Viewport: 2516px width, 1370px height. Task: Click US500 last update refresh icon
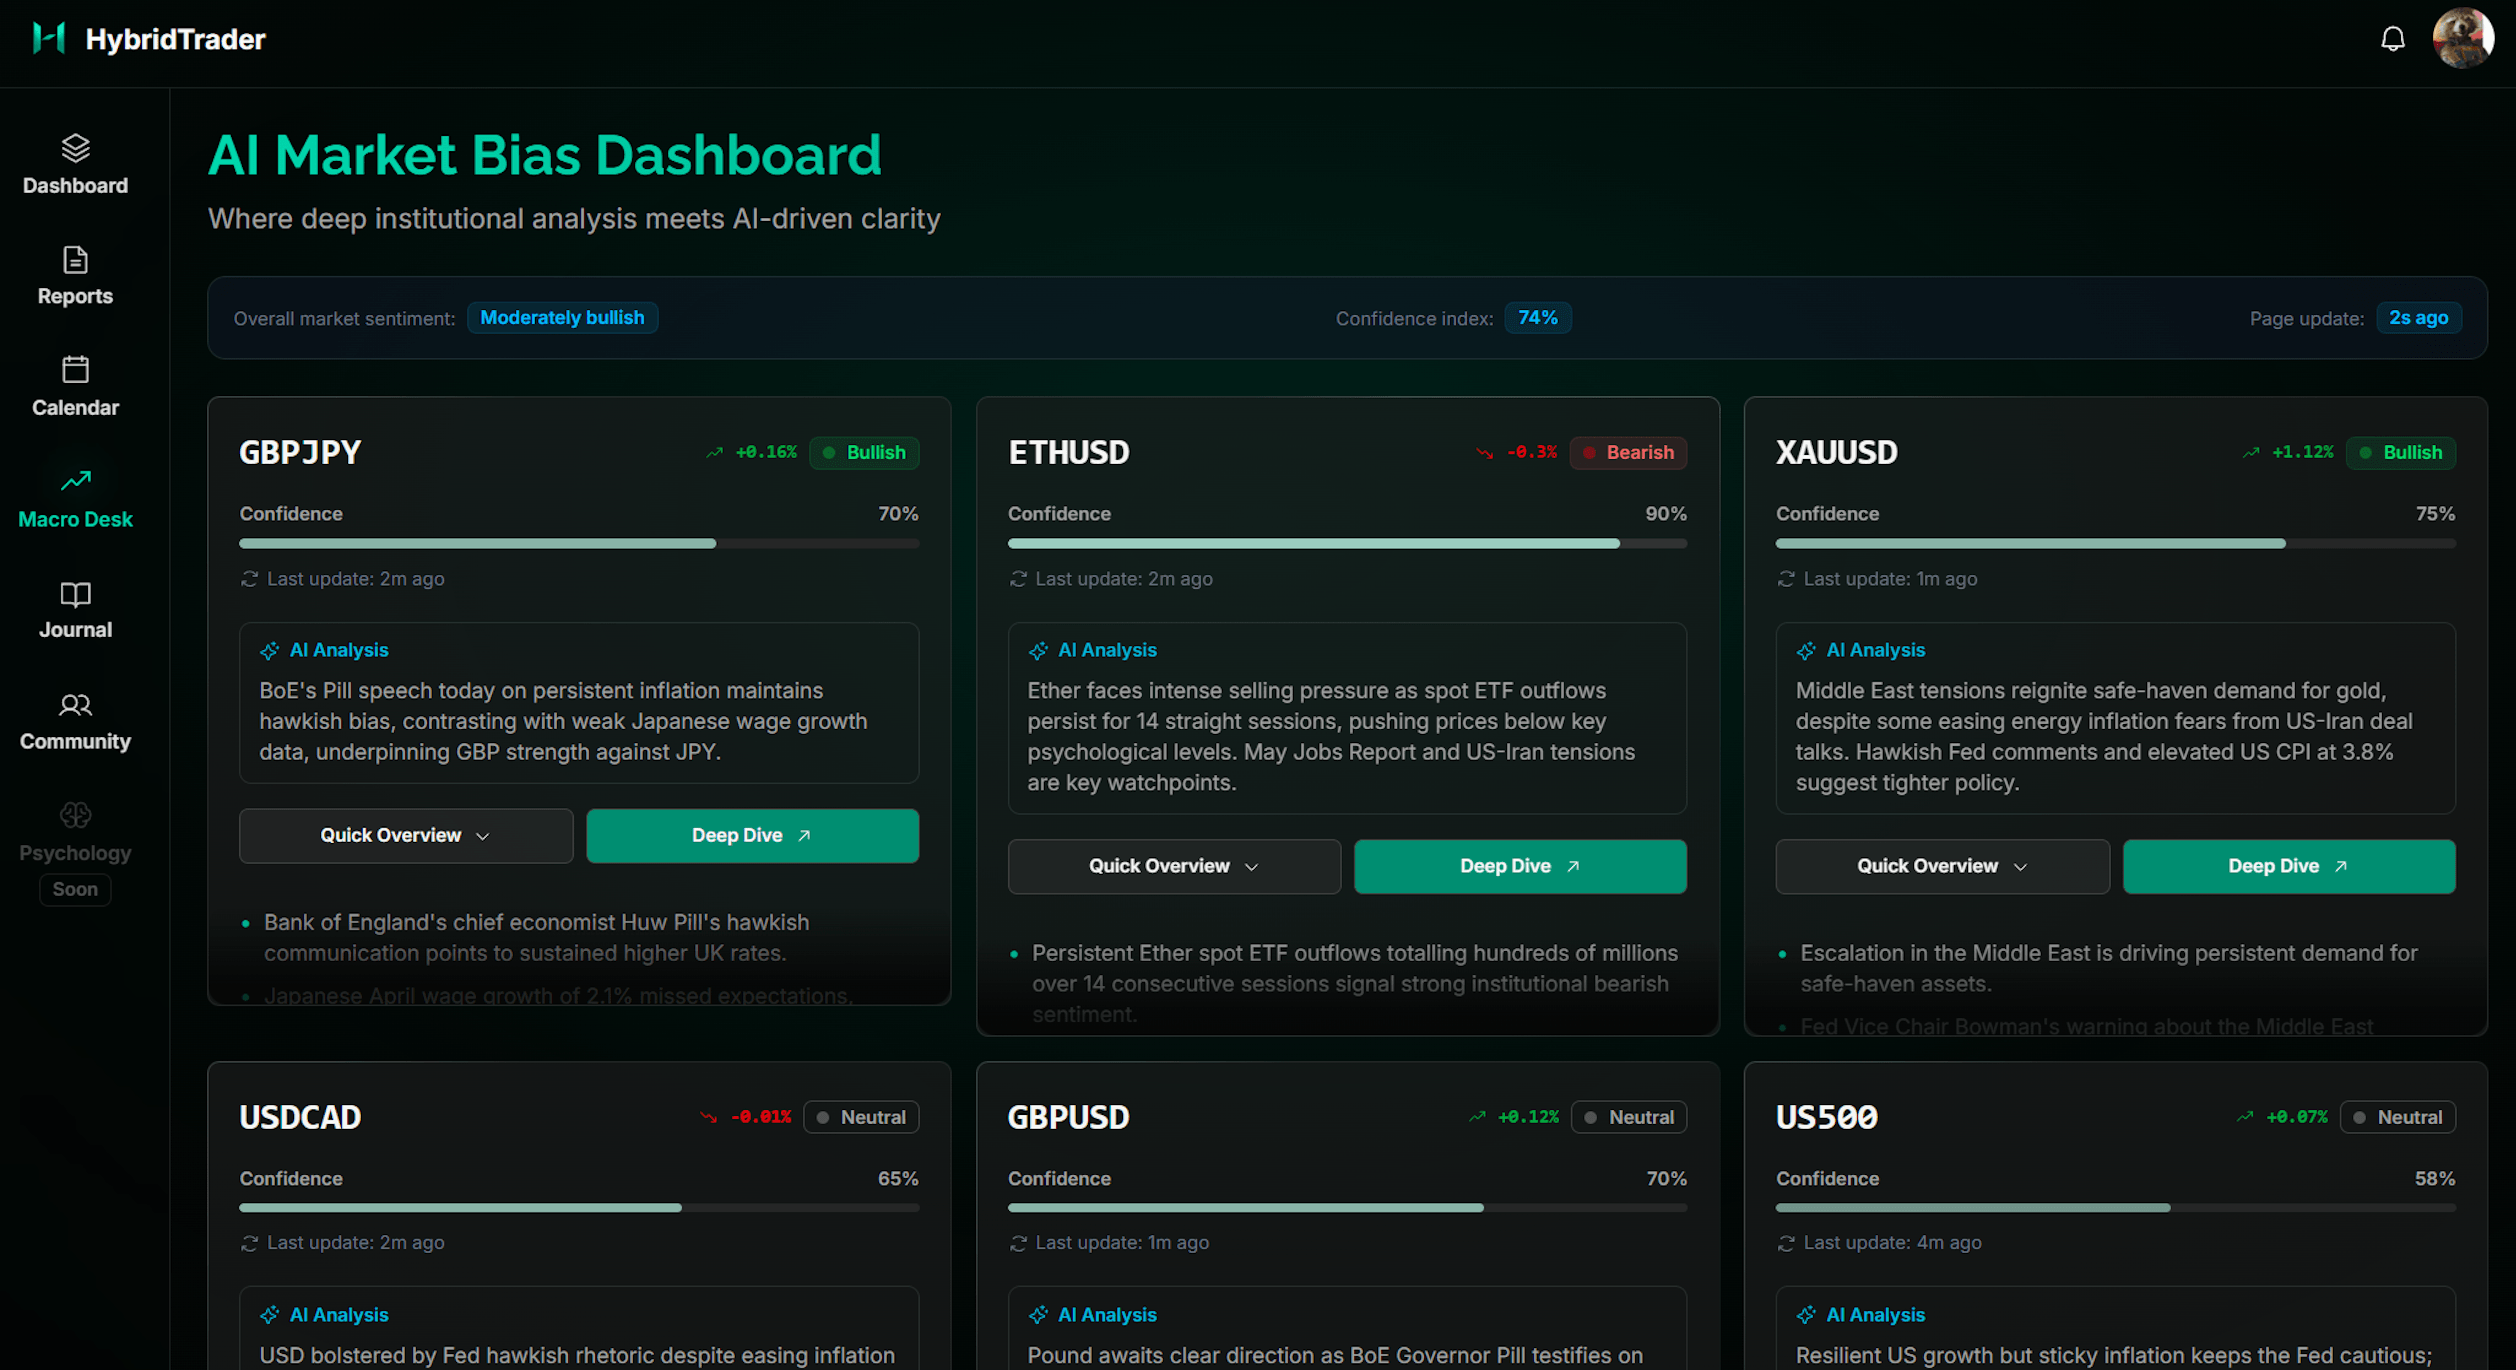1786,1243
